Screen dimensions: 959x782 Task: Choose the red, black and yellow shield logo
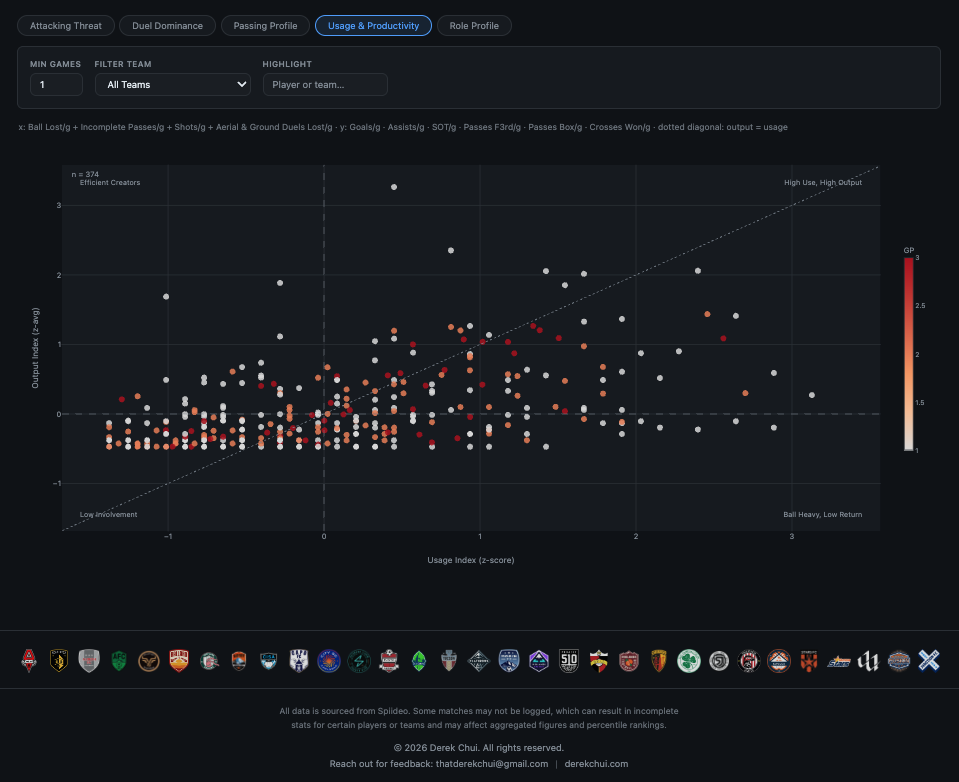coord(599,661)
